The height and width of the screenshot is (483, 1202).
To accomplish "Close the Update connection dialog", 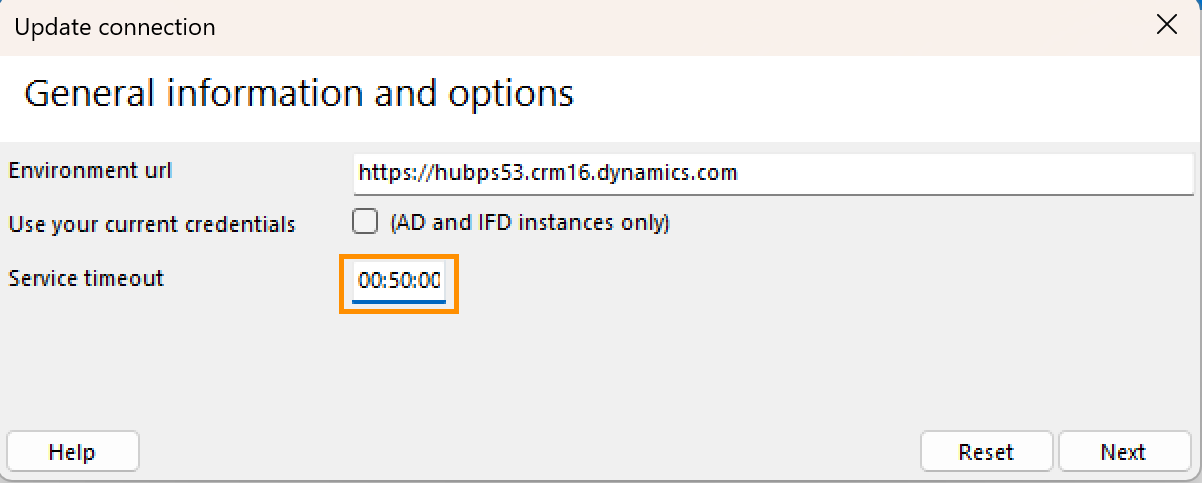I will point(1166,27).
